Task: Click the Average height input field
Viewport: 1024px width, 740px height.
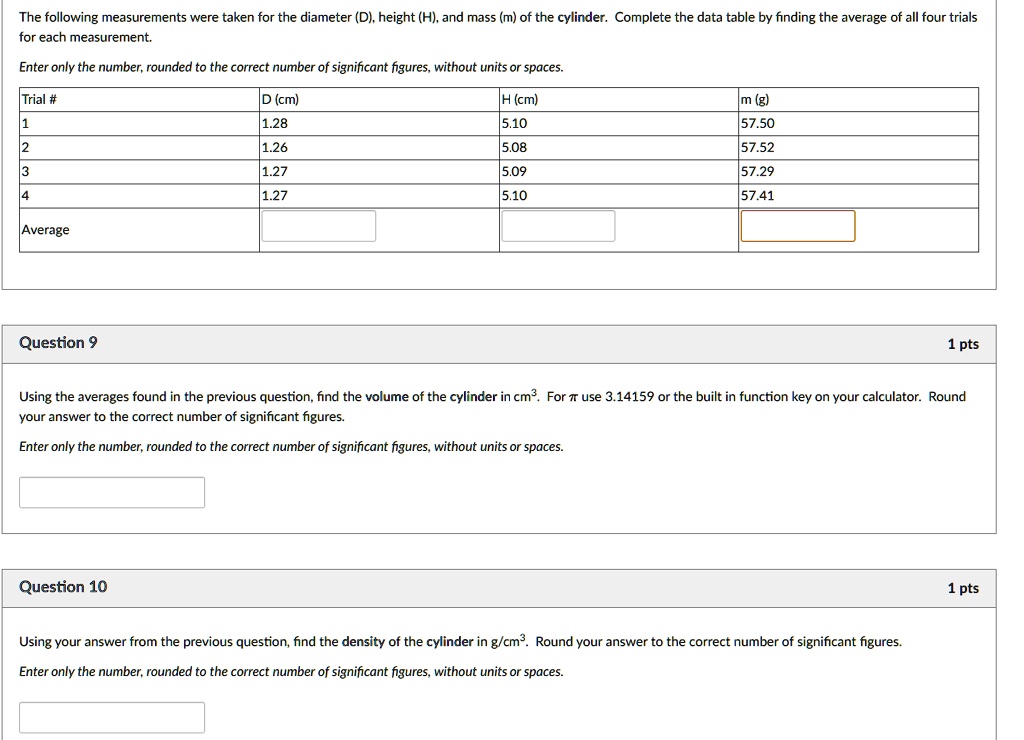Action: point(557,226)
